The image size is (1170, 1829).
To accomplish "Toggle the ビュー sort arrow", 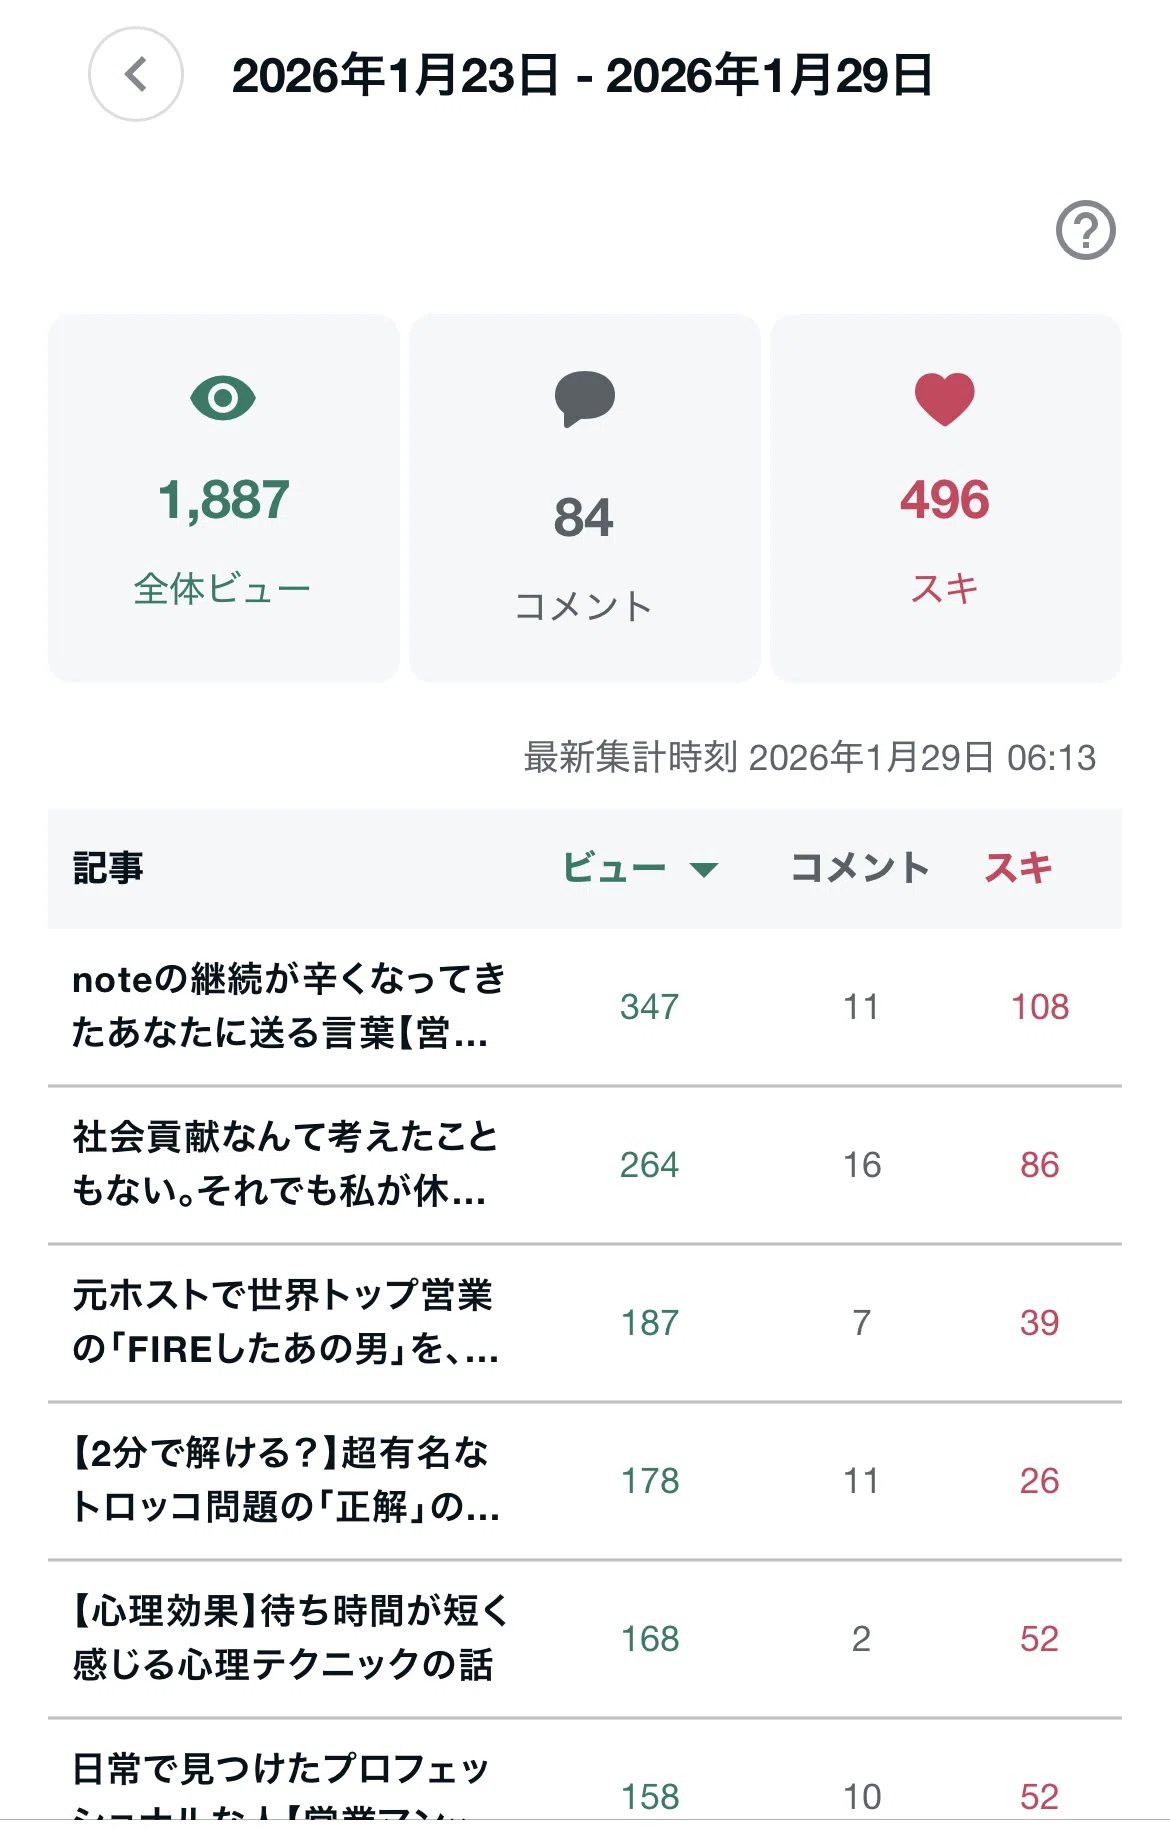I will click(704, 869).
